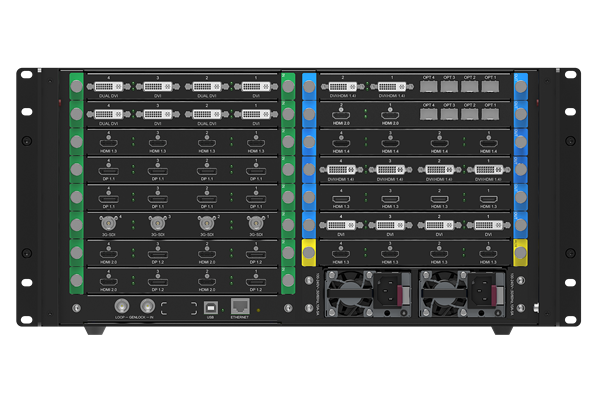Select HDMI 1.3 port 4 on yellow-handled card
600x400 pixels.
point(341,254)
